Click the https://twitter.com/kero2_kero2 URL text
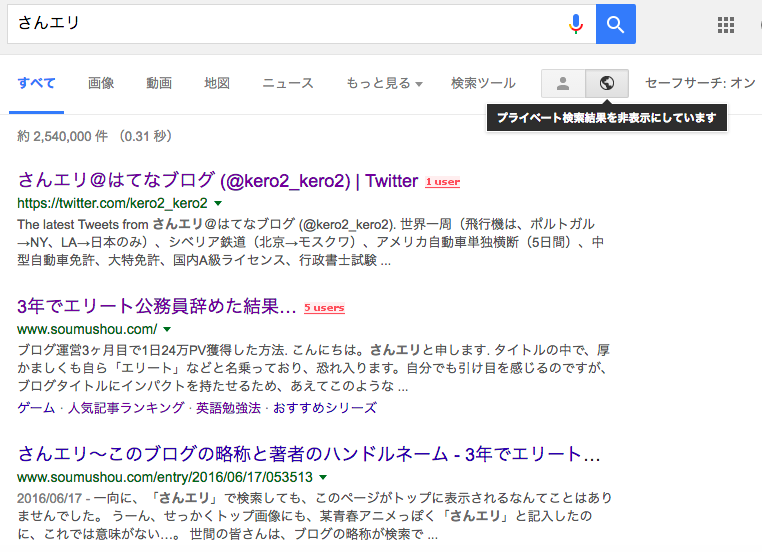 point(112,203)
